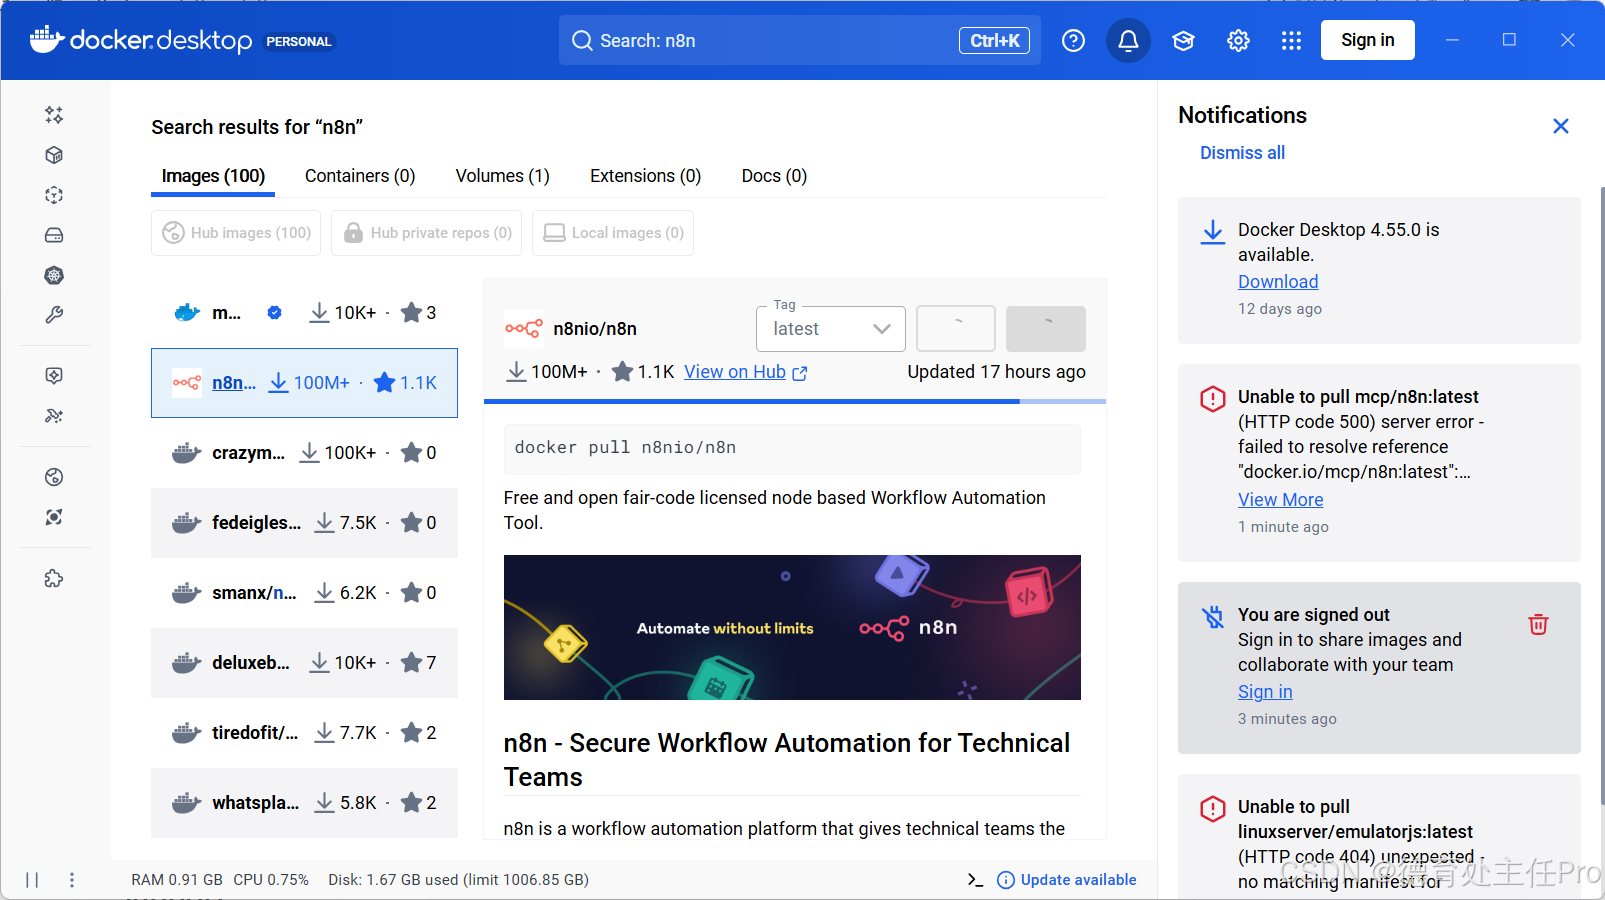Open the Extensions puzzle icon in sidebar
1605x900 pixels.
click(54, 579)
